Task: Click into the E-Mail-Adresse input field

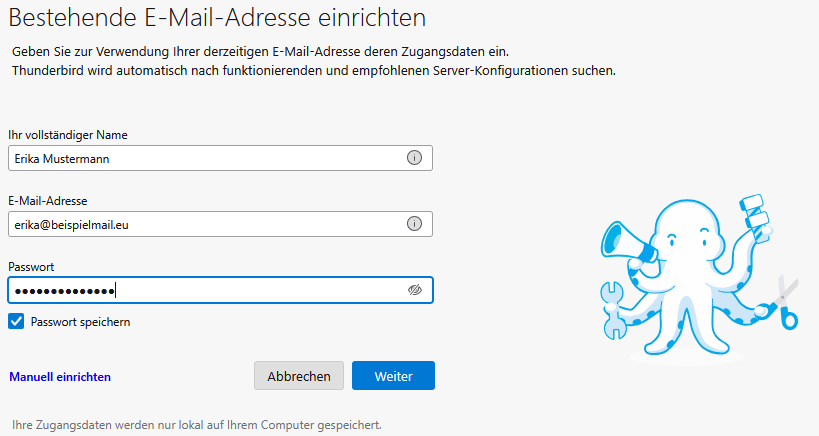Action: tap(200, 224)
